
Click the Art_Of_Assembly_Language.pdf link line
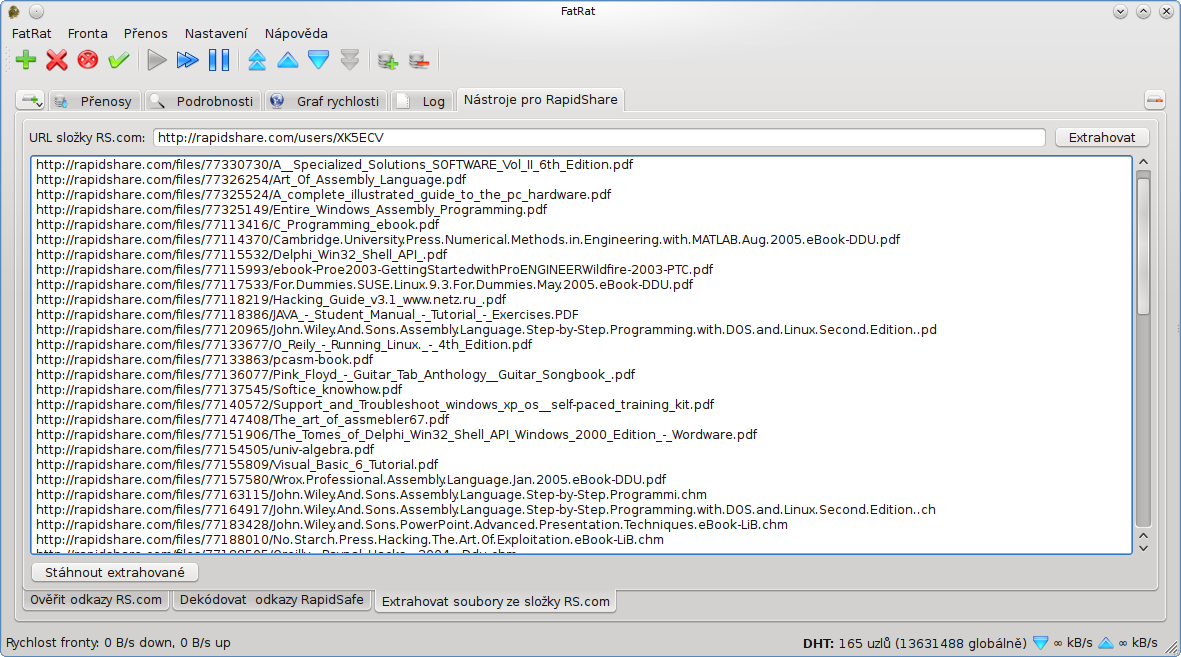(251, 179)
